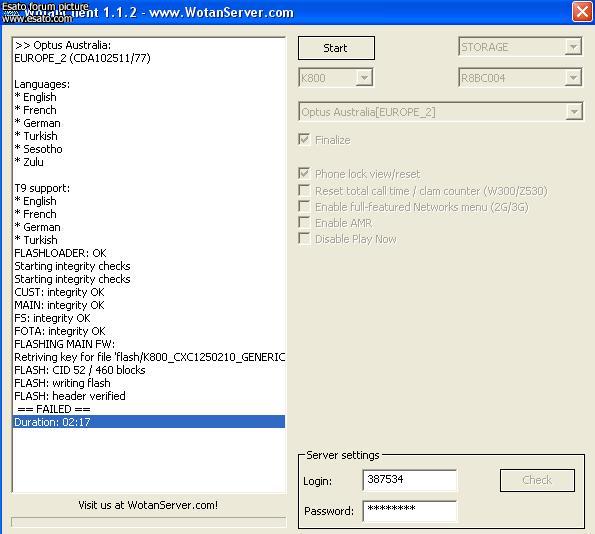Toggle the Finalize checkbox

point(304,139)
